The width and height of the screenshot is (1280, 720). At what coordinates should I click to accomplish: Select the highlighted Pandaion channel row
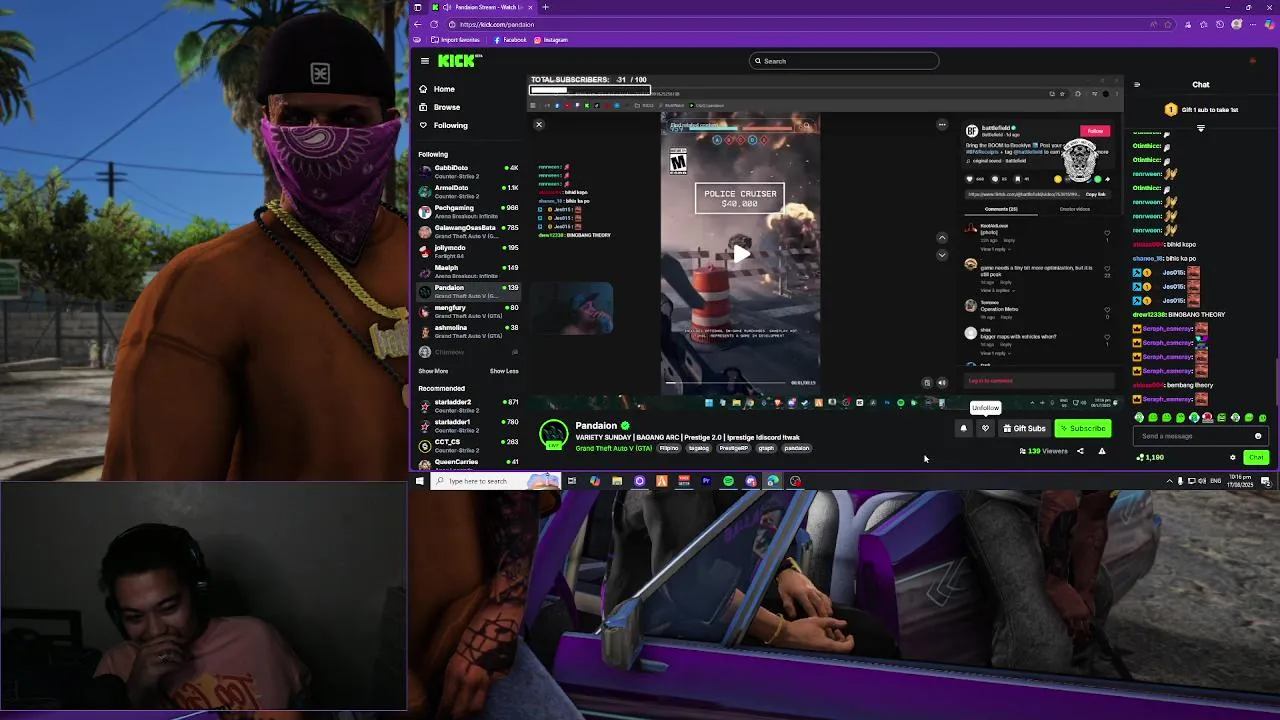(x=469, y=291)
